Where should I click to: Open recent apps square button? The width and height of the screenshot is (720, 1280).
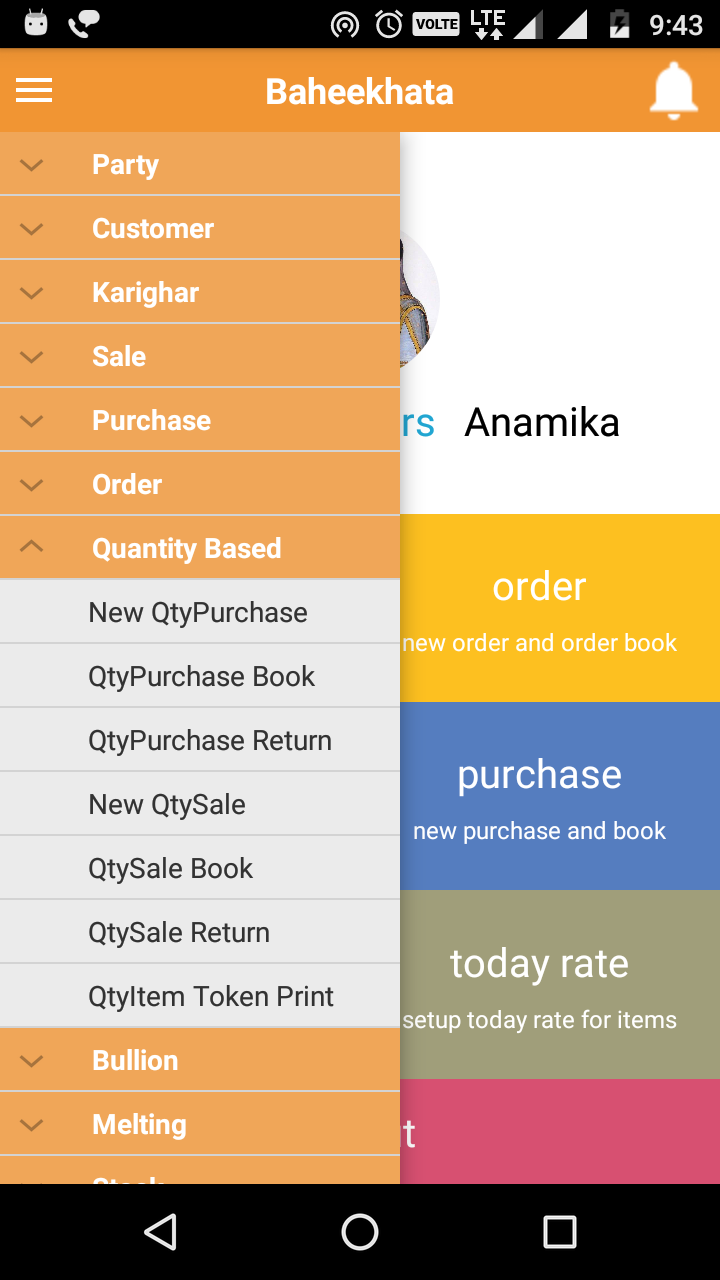click(559, 1232)
